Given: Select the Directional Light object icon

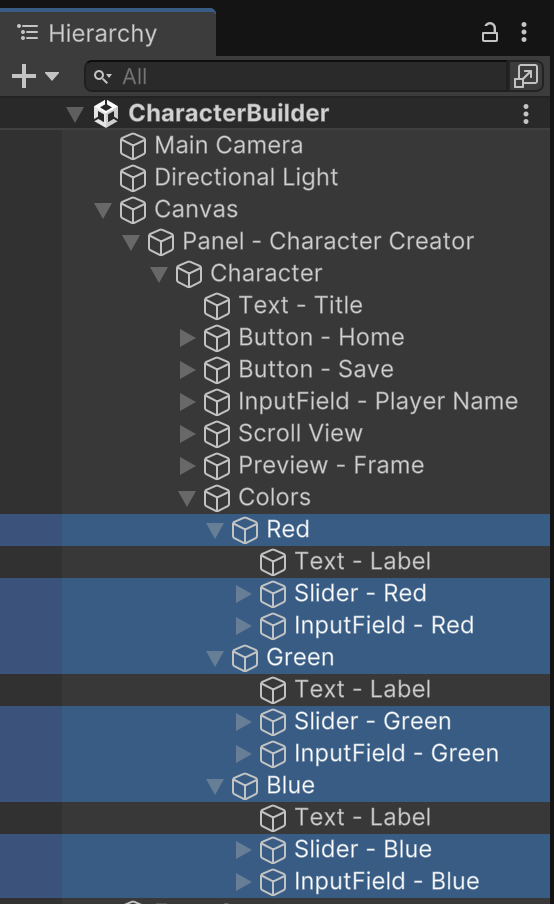Looking at the screenshot, I should coord(133,178).
